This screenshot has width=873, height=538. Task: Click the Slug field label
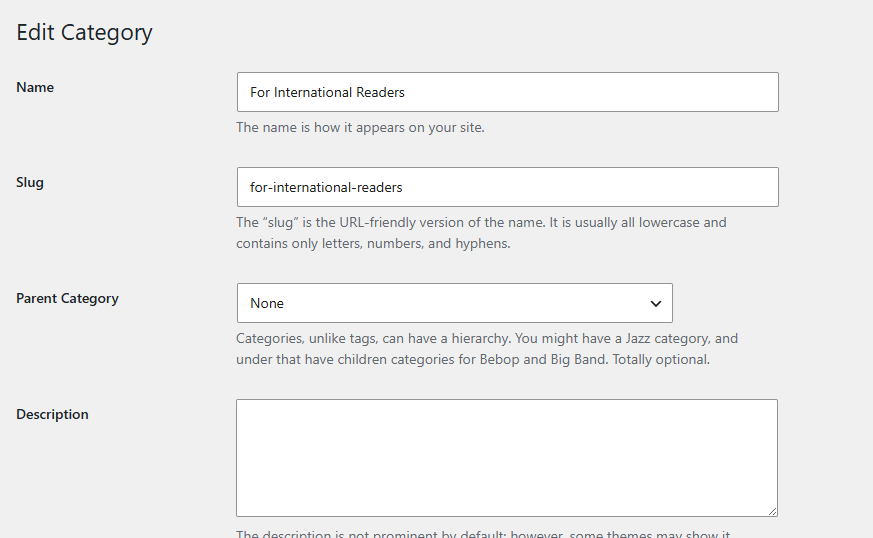[x=30, y=183]
